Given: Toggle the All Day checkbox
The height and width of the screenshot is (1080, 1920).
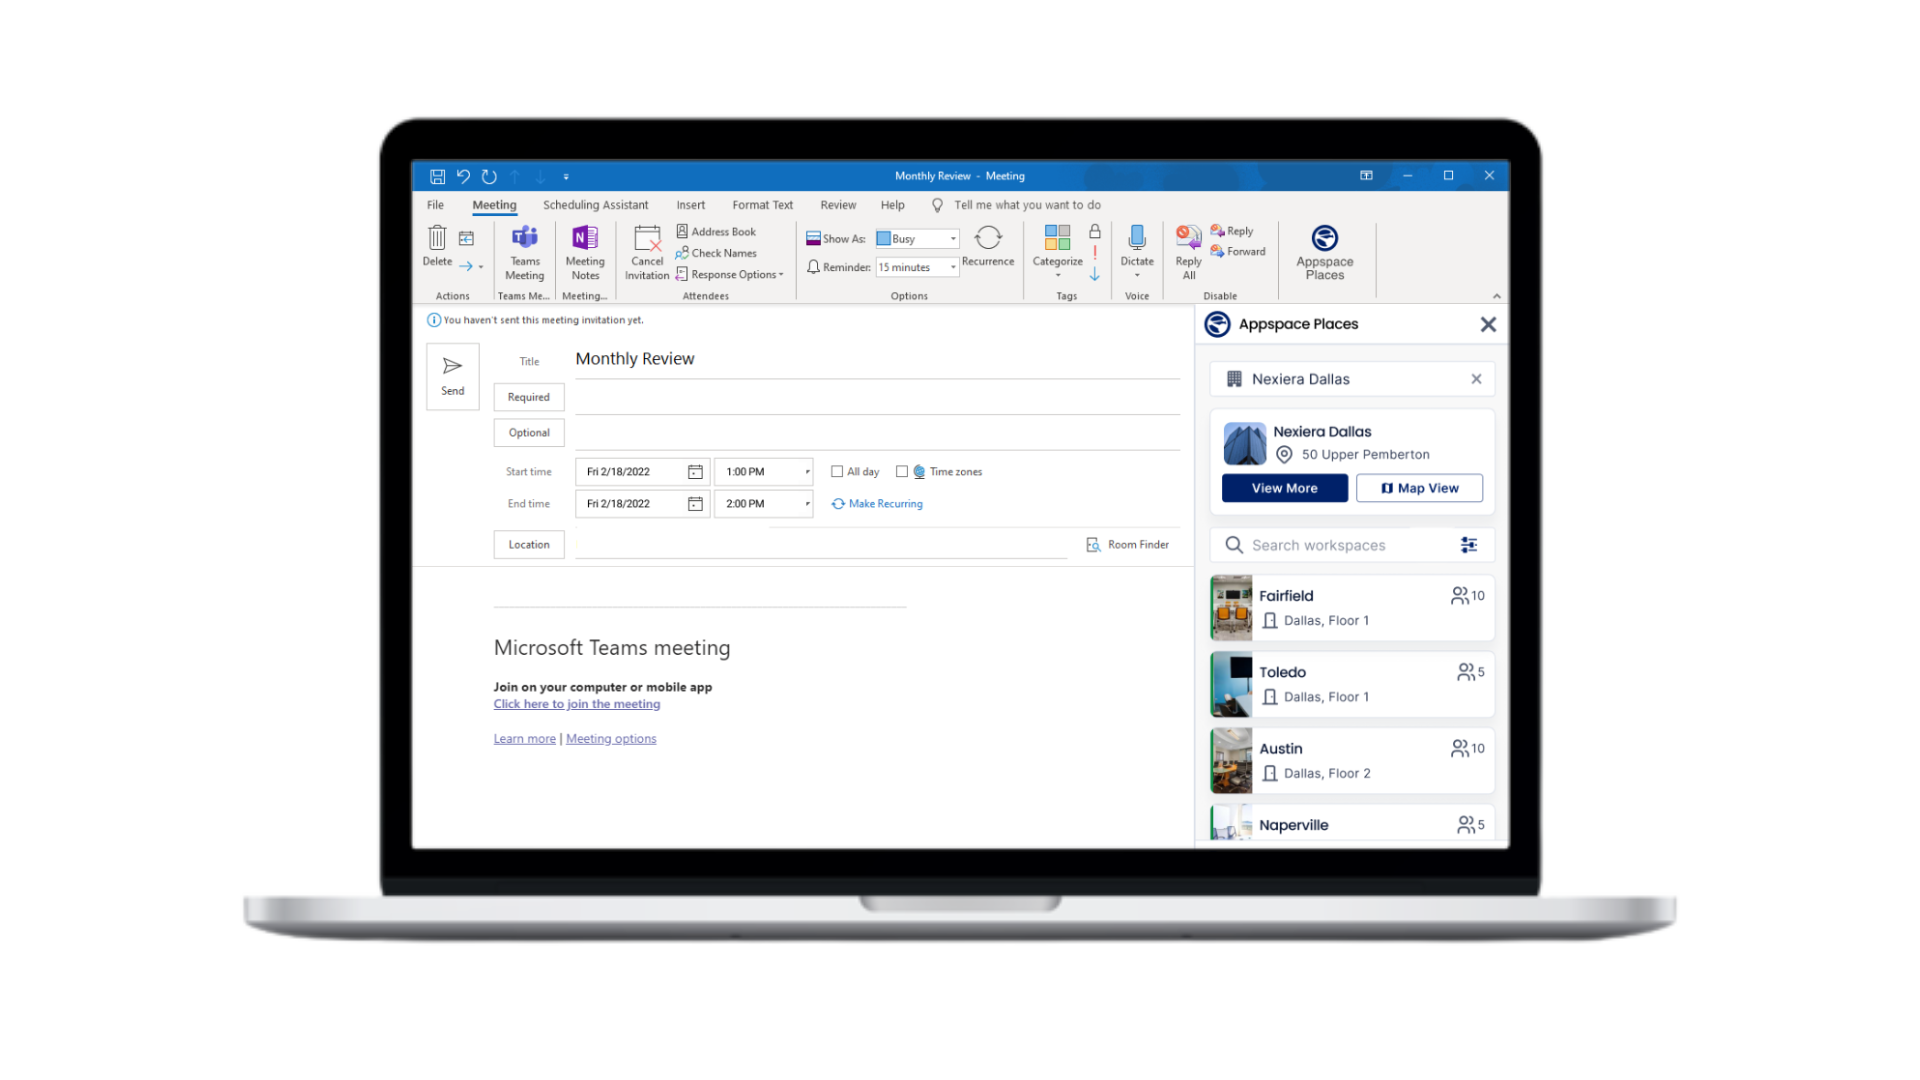Looking at the screenshot, I should click(x=836, y=471).
